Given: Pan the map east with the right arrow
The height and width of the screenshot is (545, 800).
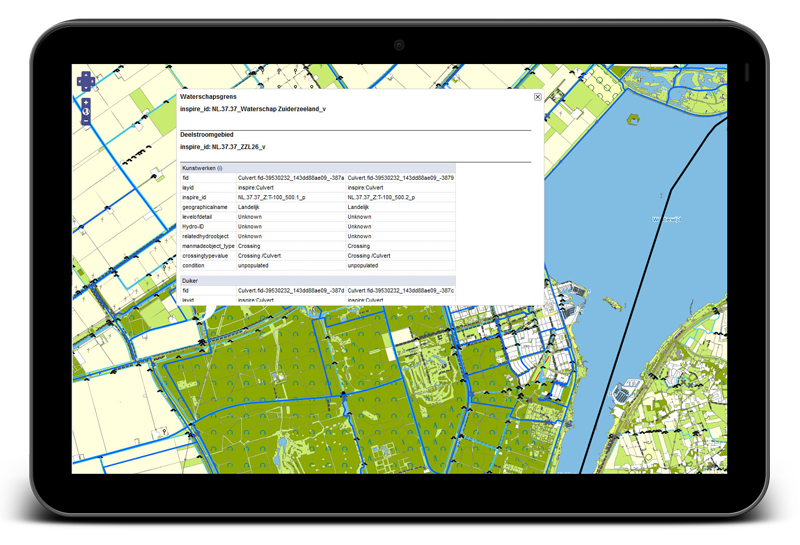Looking at the screenshot, I should tap(92, 81).
